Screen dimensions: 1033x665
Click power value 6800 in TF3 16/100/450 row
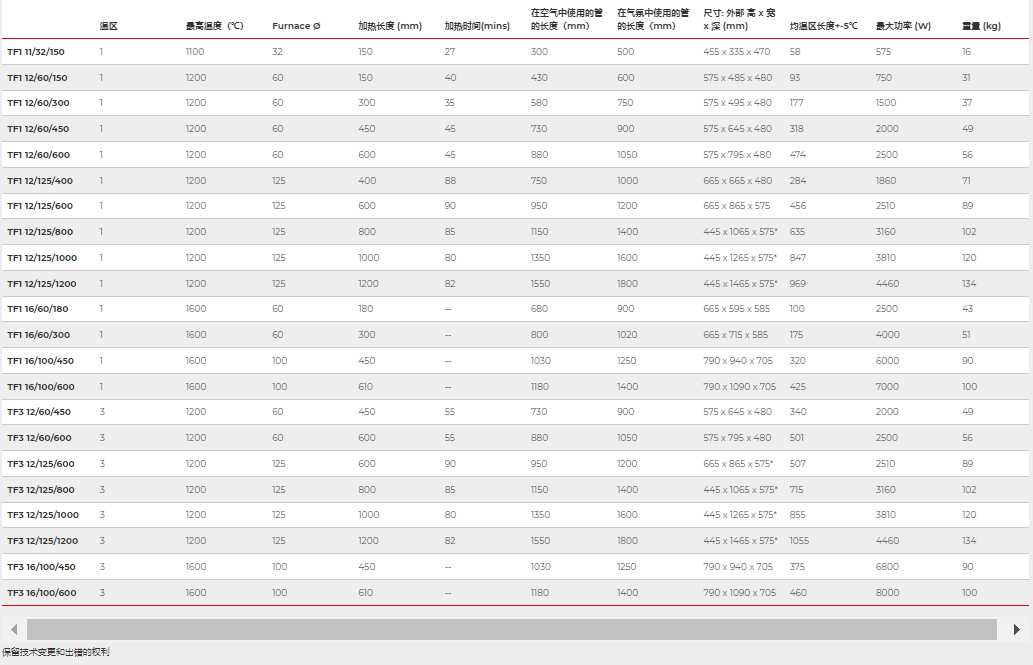click(887, 567)
